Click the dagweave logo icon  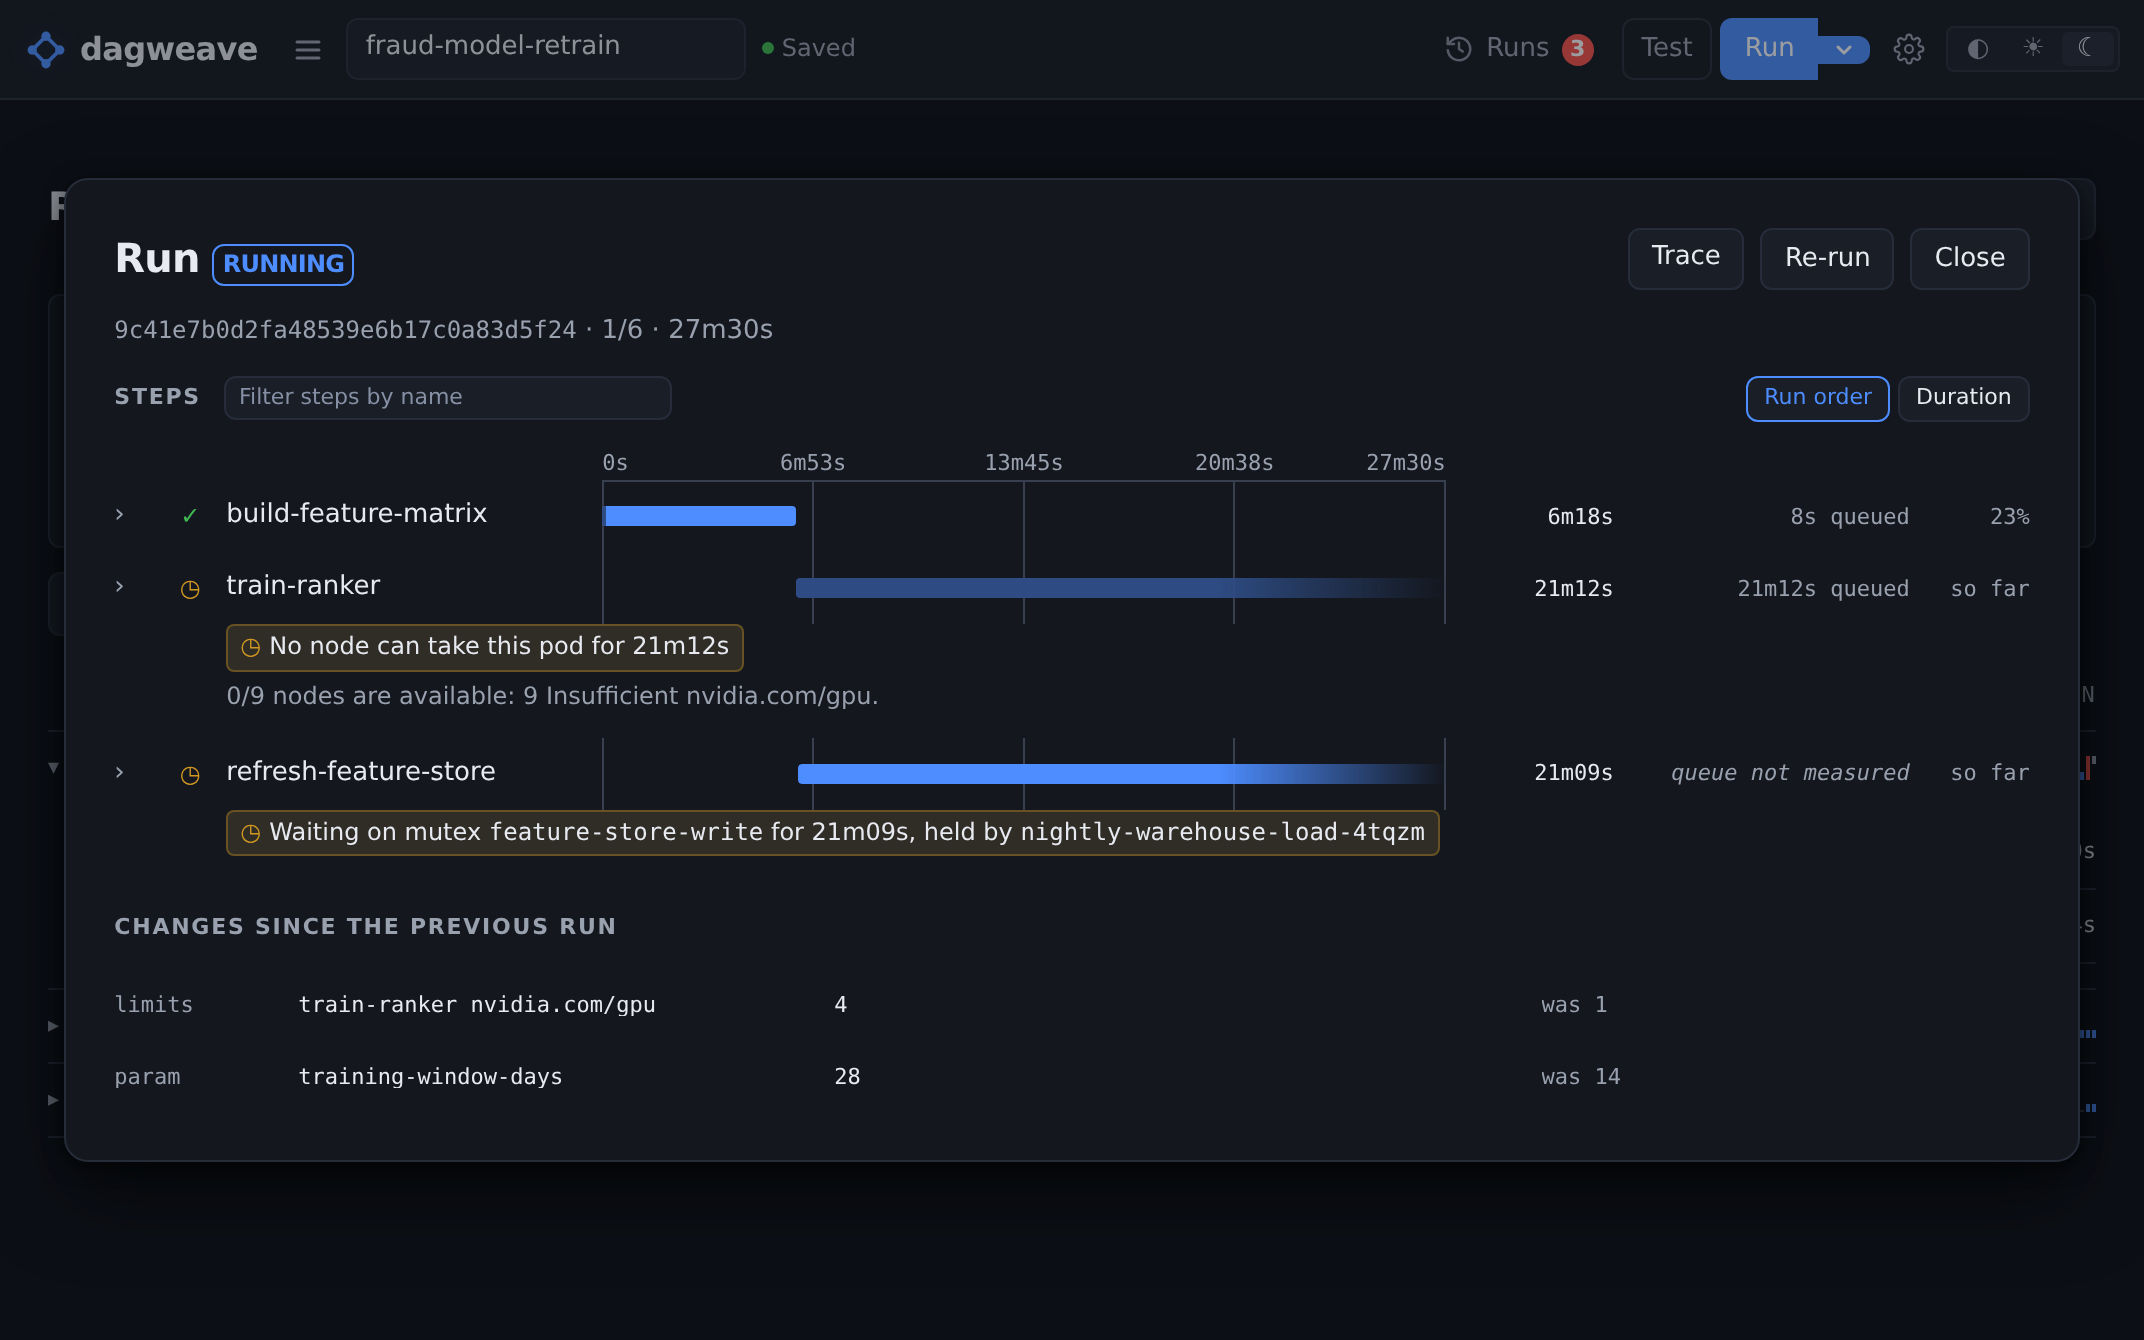pos(46,49)
